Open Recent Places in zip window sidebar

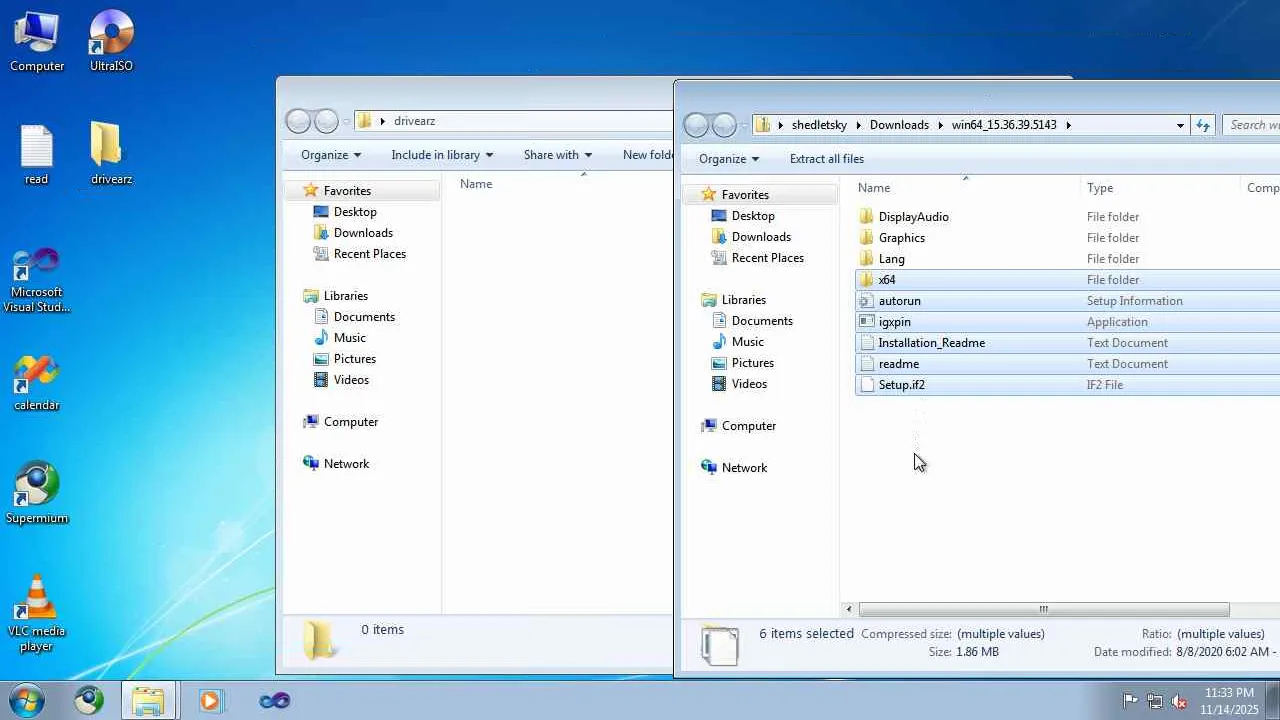click(x=768, y=258)
